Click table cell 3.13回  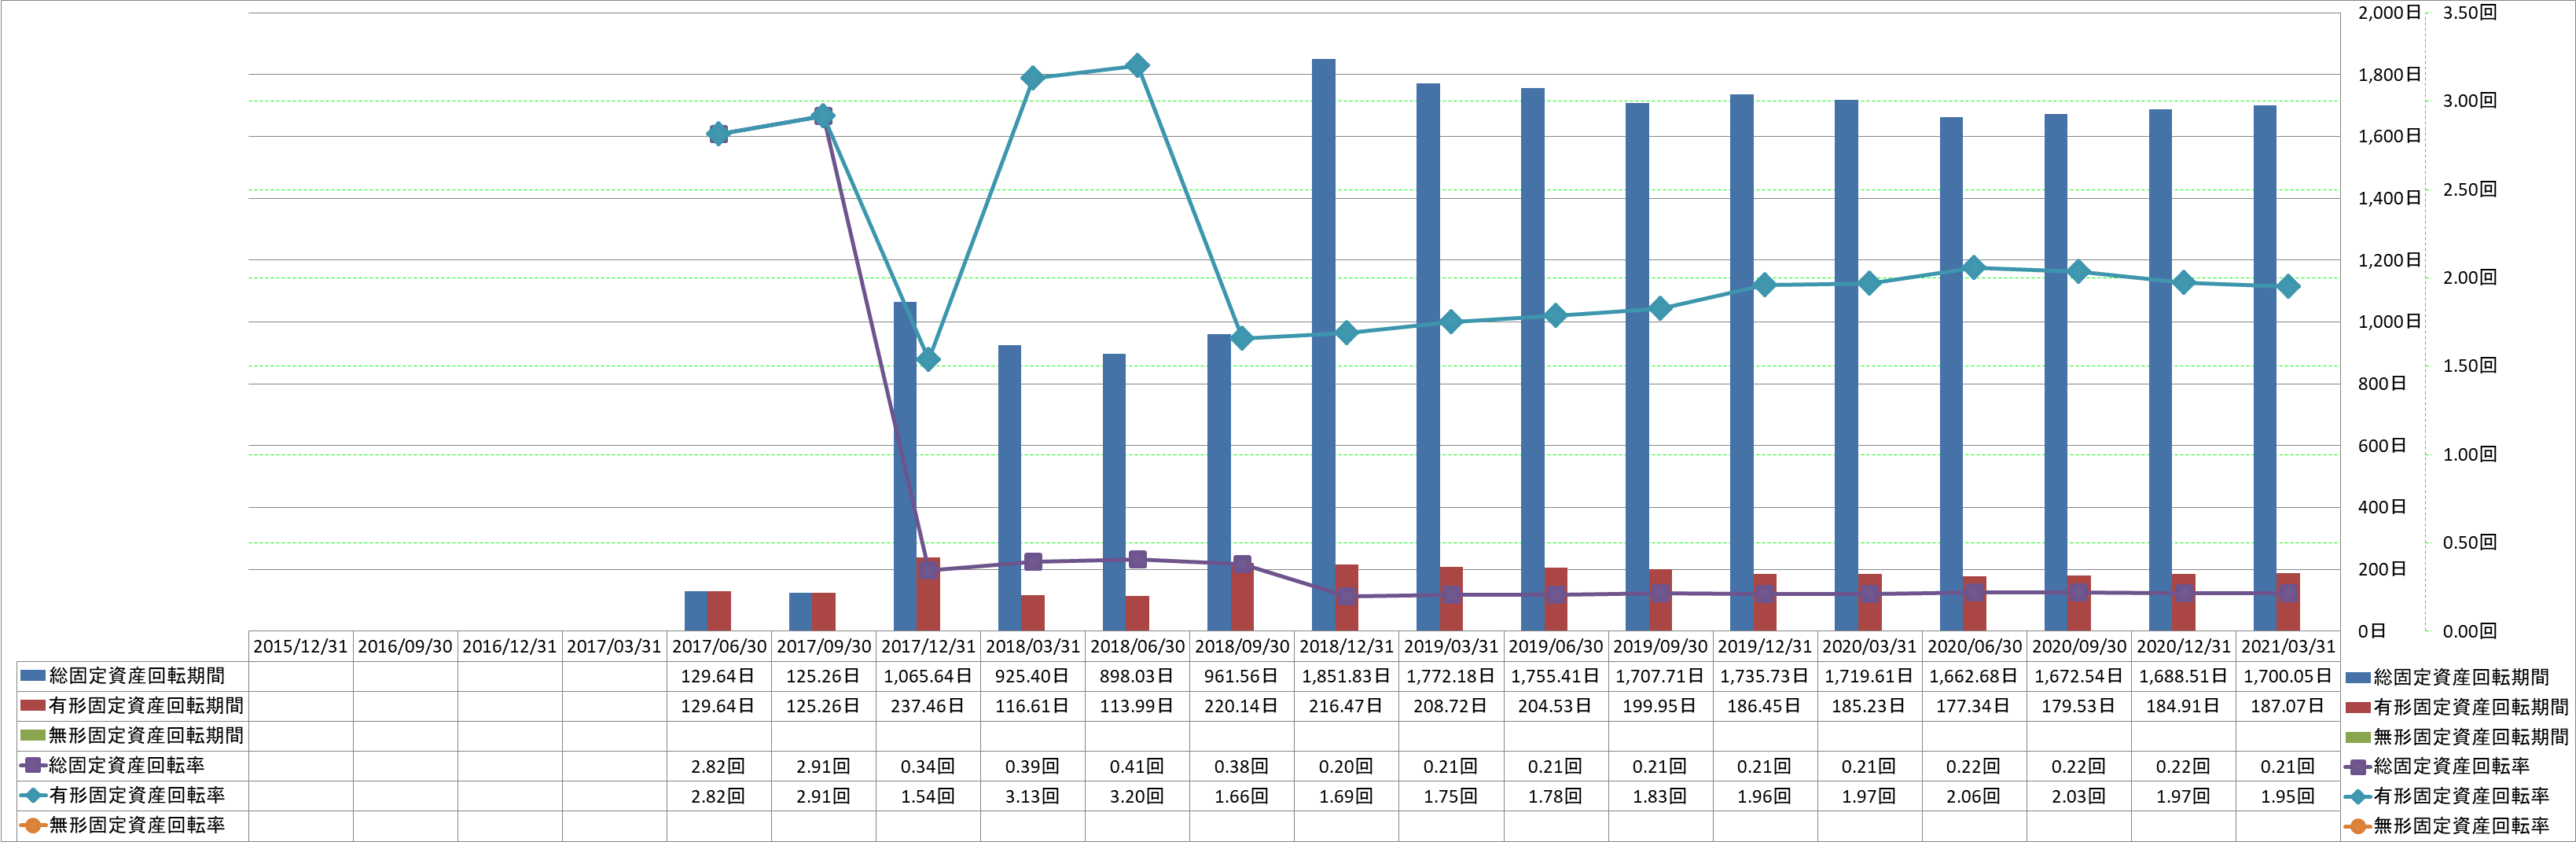(1032, 796)
